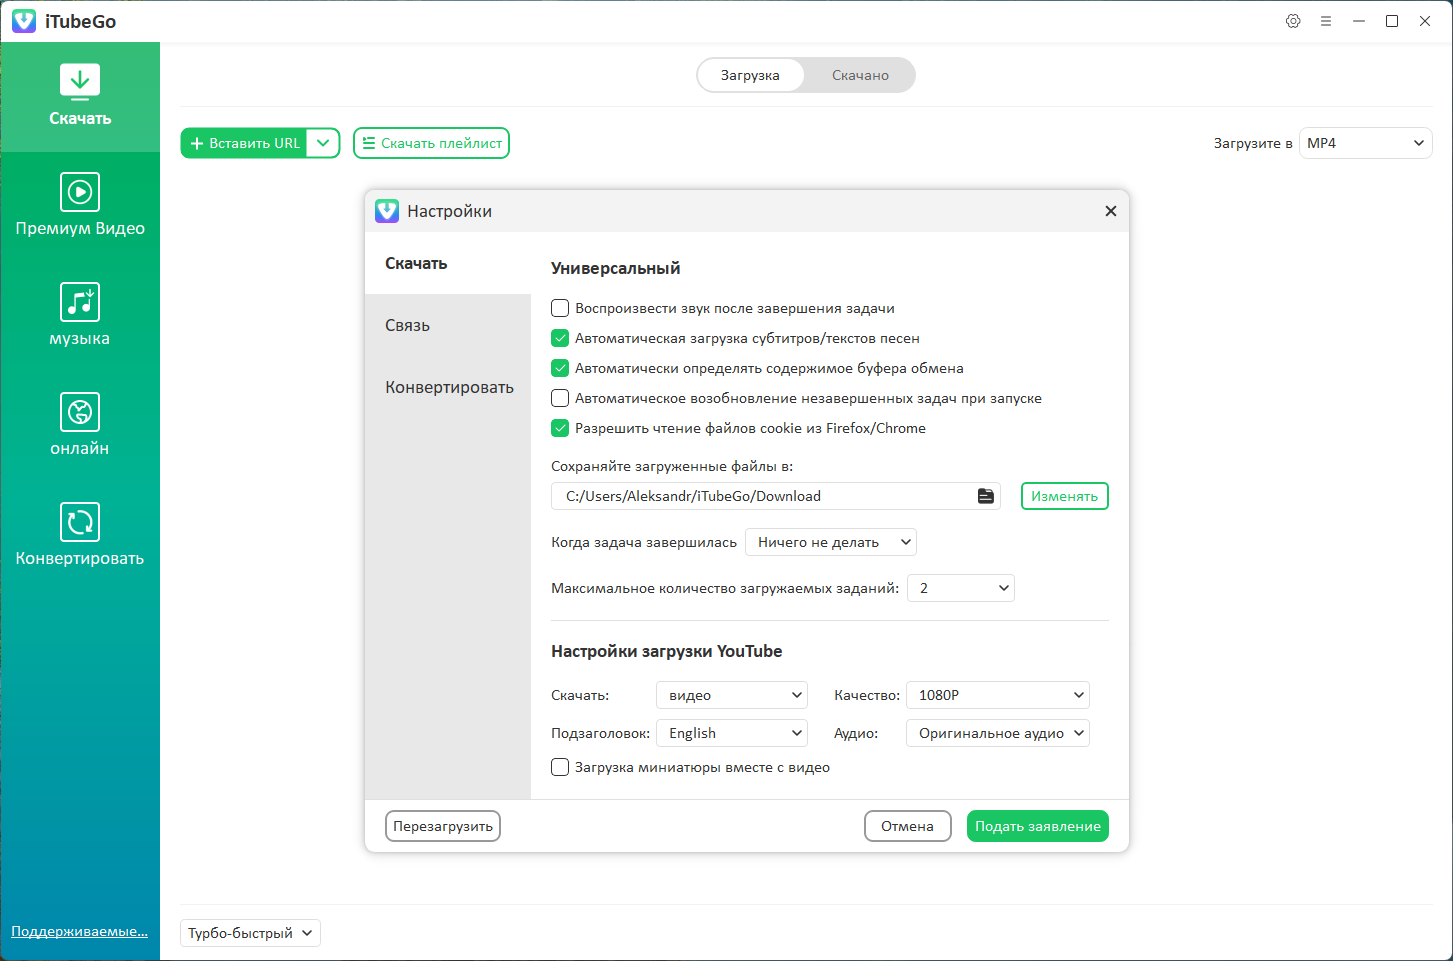The image size is (1453, 961).
Task: Open the Поддерживаемые... link
Action: (x=80, y=931)
